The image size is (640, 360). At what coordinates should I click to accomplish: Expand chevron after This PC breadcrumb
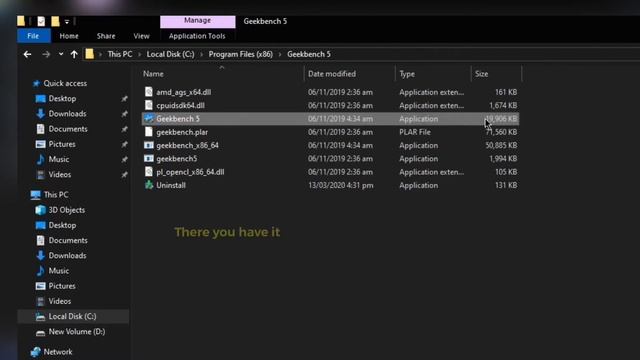[140, 54]
